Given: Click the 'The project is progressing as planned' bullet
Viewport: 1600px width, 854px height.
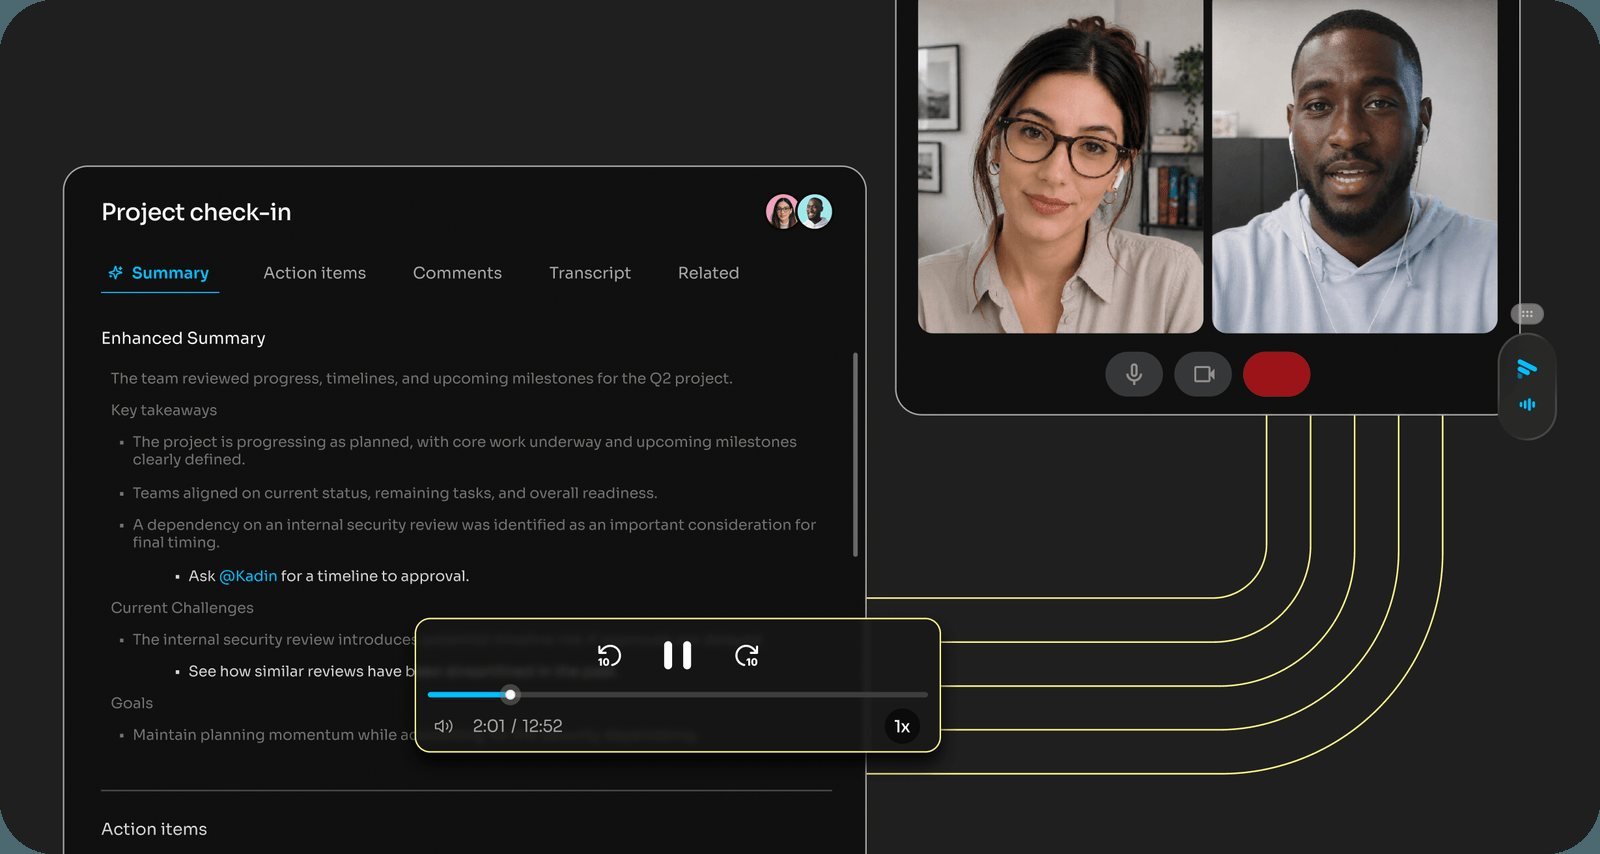Looking at the screenshot, I should (x=465, y=450).
